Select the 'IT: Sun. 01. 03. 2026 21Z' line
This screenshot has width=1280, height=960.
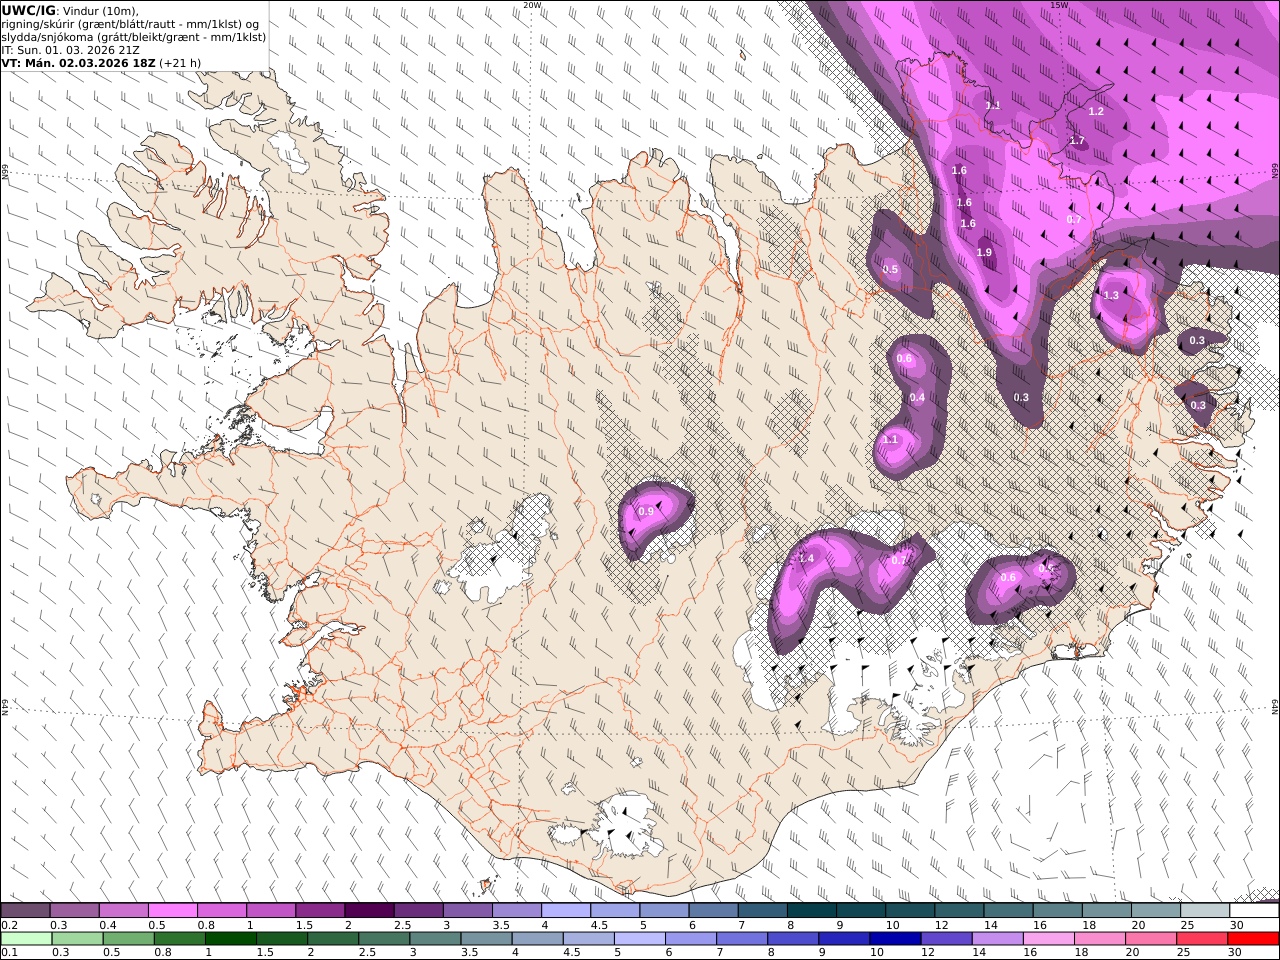coord(70,50)
